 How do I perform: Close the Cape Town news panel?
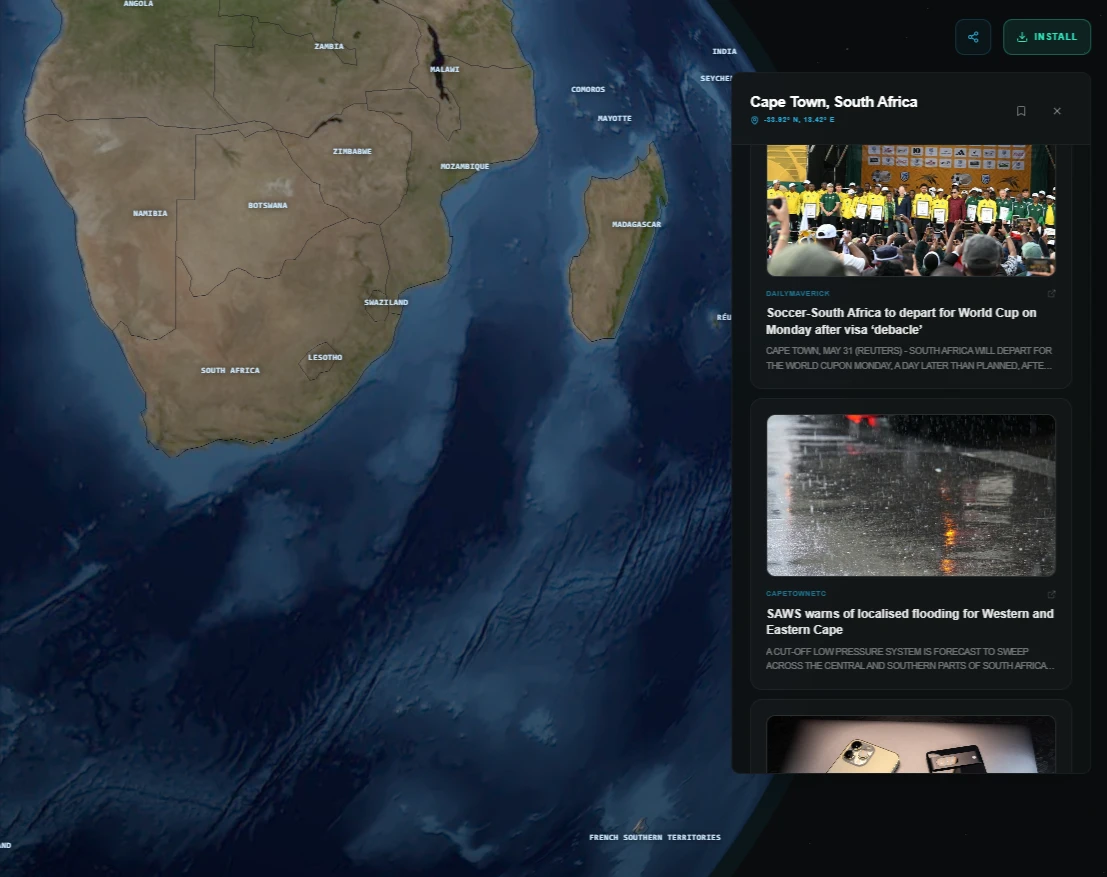click(x=1057, y=111)
